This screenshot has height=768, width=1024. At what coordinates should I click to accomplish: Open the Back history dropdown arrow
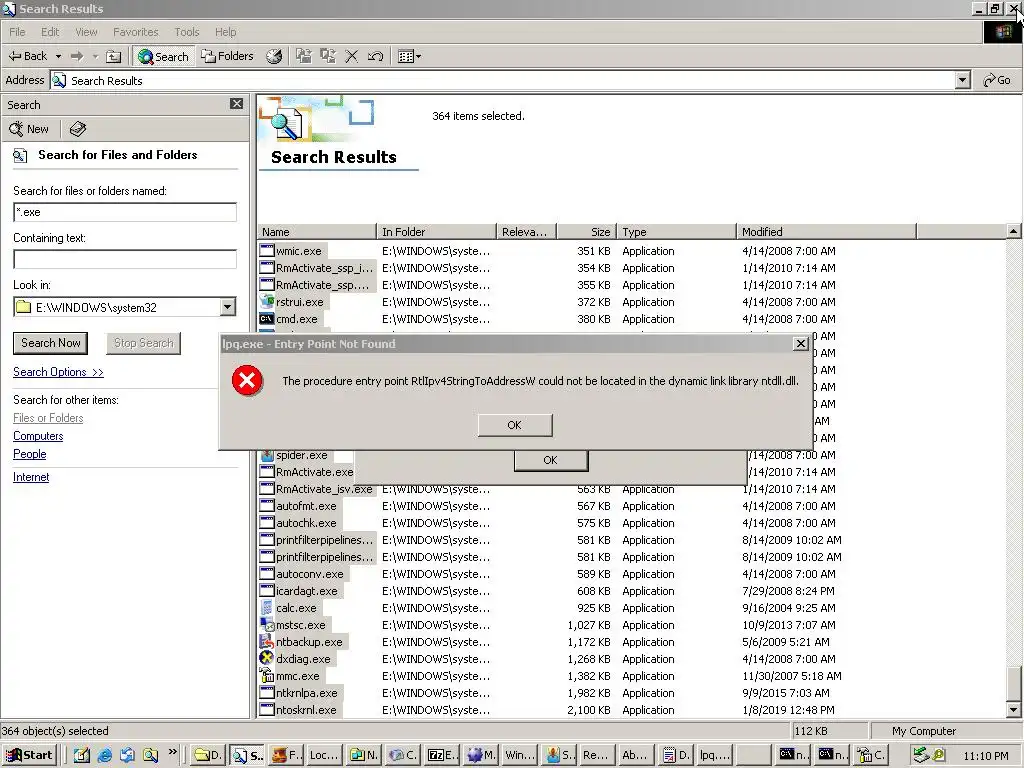(x=58, y=57)
